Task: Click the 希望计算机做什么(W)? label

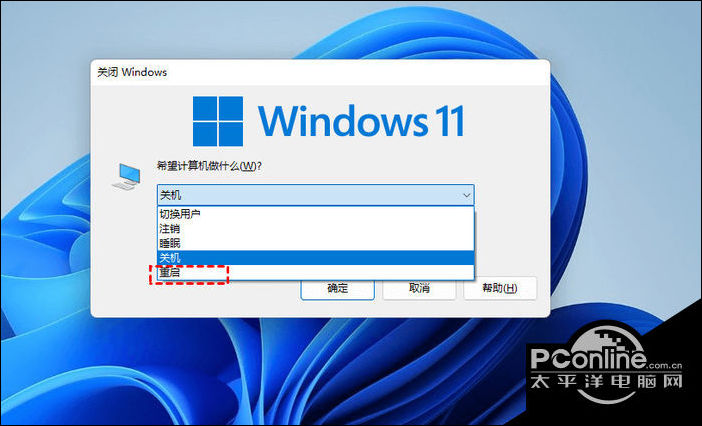Action: [216, 166]
